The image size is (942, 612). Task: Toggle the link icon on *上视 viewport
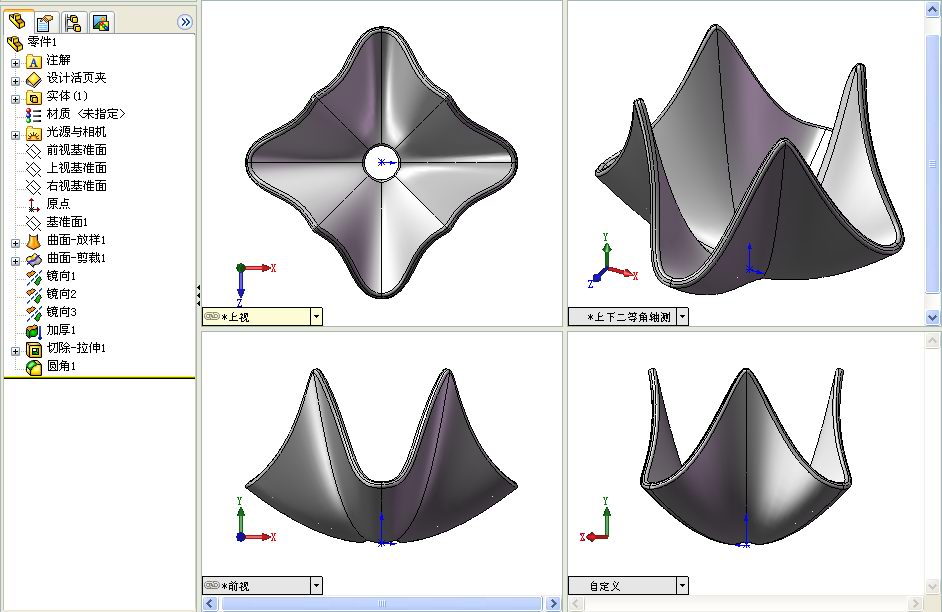click(212, 316)
